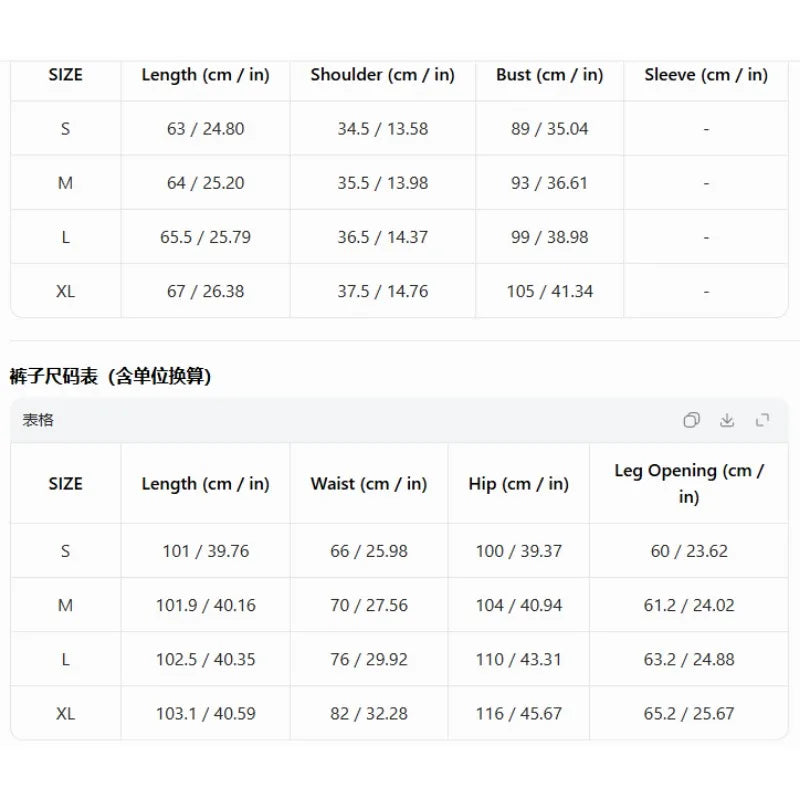Viewport: 800px width, 800px height.
Task: Click the XL row in the pants table
Action: (x=399, y=713)
